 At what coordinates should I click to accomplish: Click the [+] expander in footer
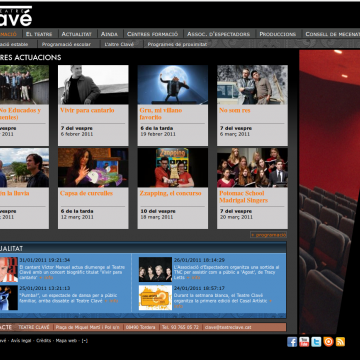coord(85,341)
